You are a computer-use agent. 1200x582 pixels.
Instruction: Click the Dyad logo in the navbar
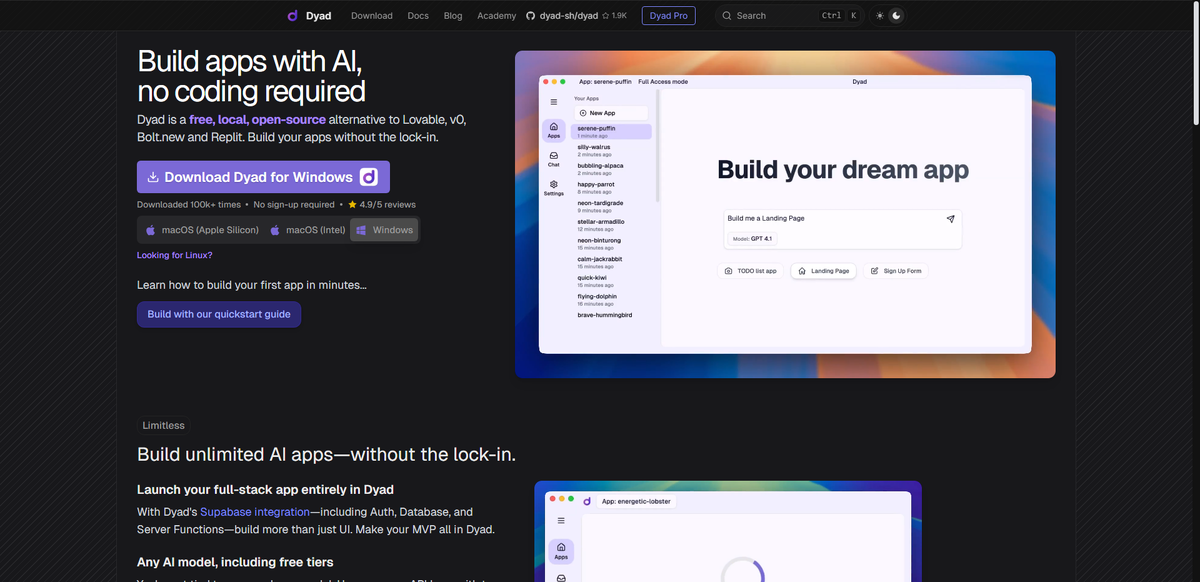click(308, 16)
